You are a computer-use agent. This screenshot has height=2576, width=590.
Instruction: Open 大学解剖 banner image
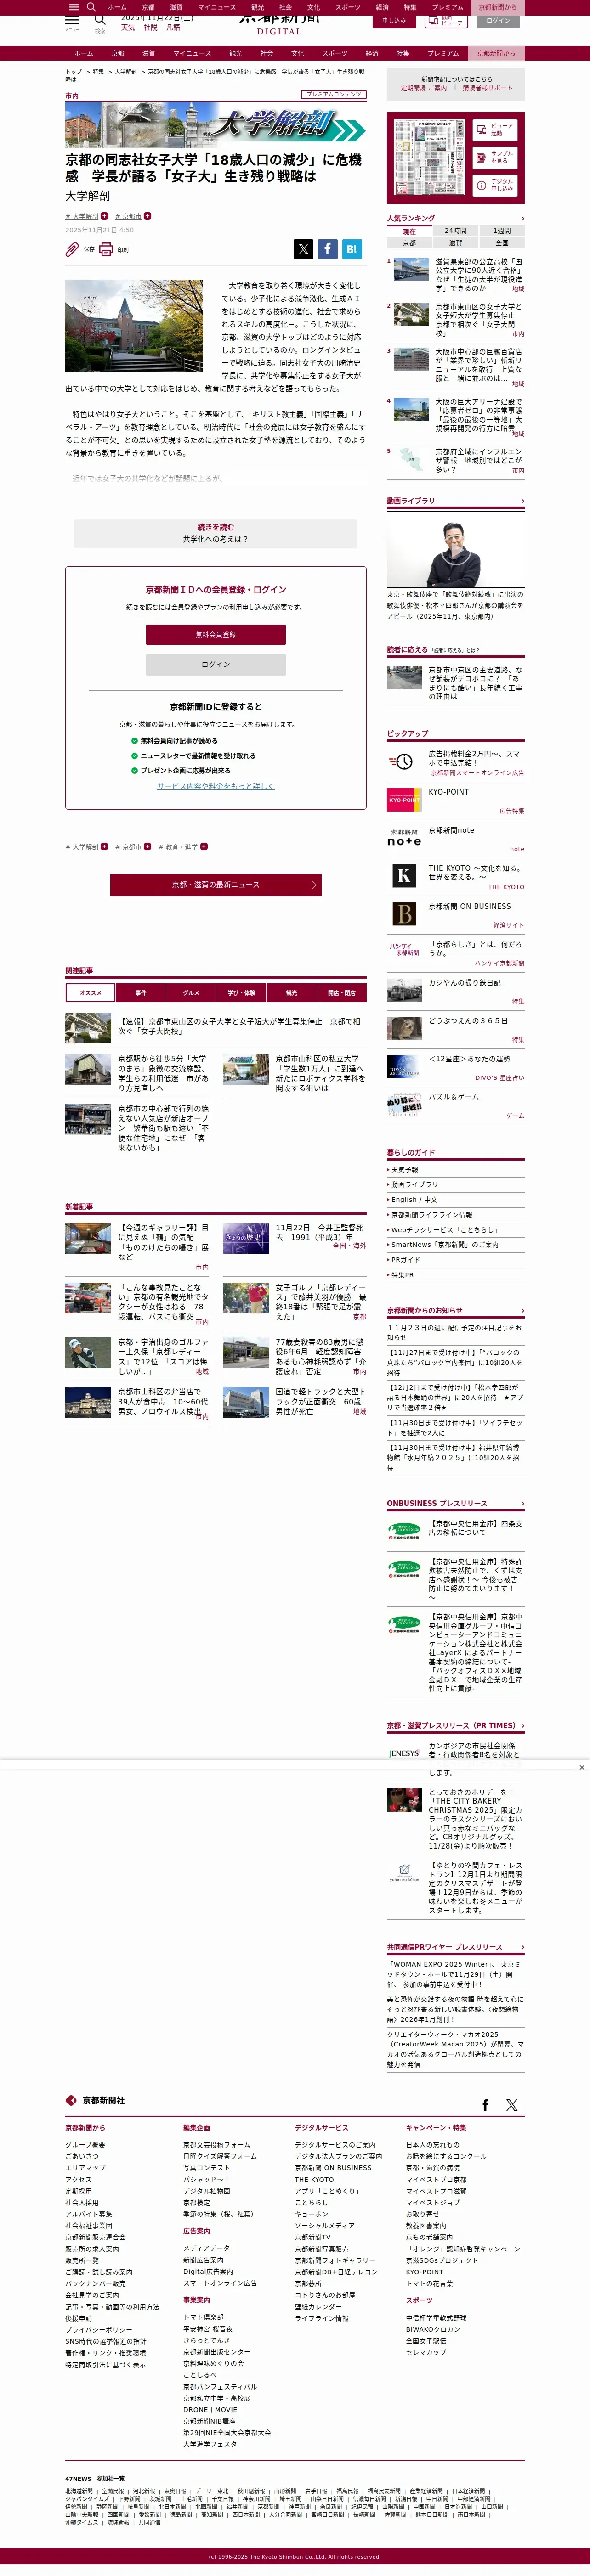coord(215,124)
